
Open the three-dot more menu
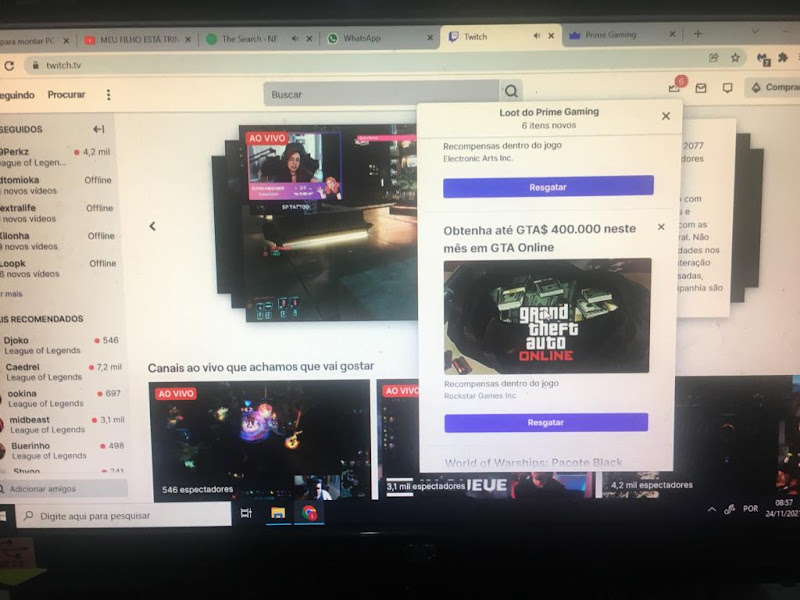tap(108, 94)
